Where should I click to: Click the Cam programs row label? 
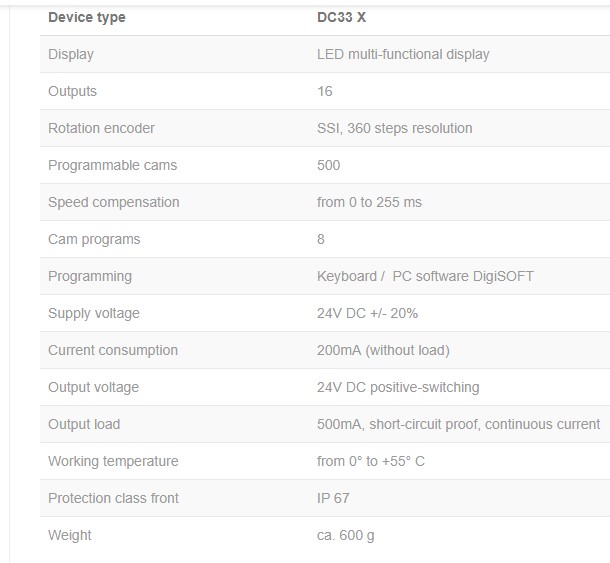tap(94, 239)
